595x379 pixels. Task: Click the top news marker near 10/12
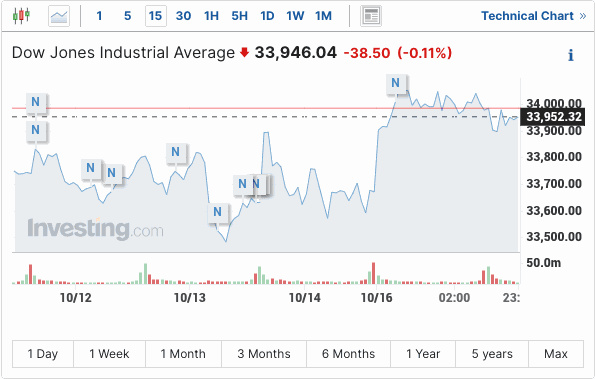[36, 102]
